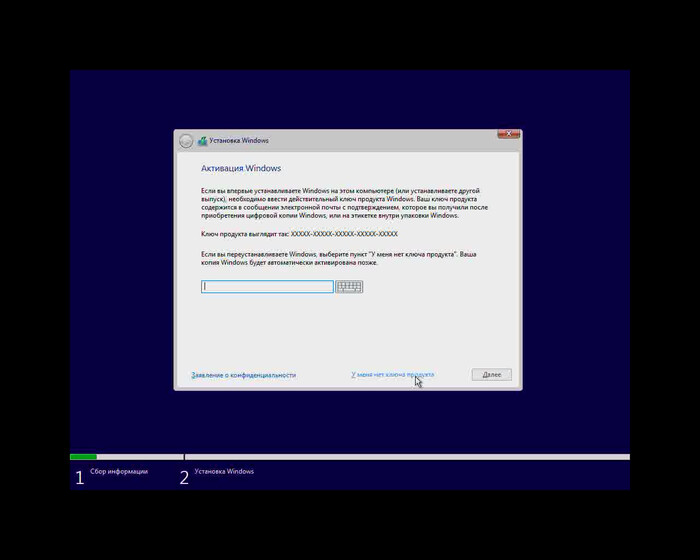Image resolution: width=700 pixels, height=560 pixels.
Task: Click the green filled progress bar segment
Action: point(83,457)
